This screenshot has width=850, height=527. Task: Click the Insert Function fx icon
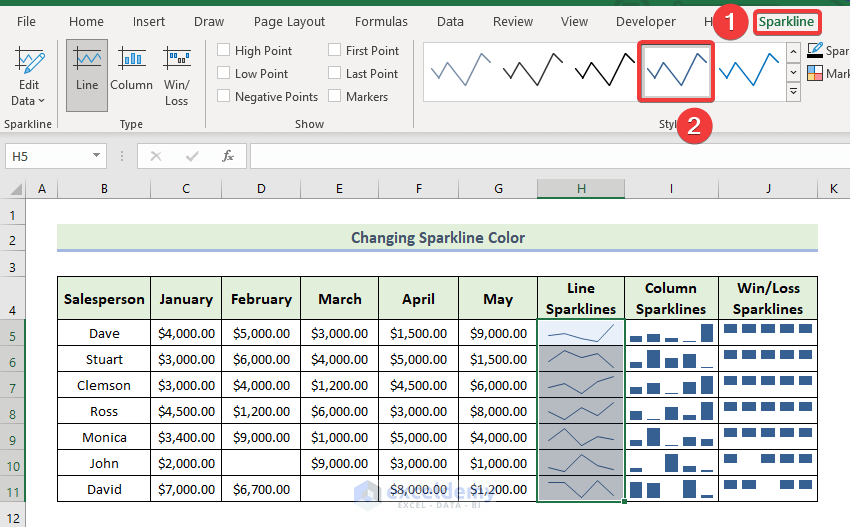(228, 156)
